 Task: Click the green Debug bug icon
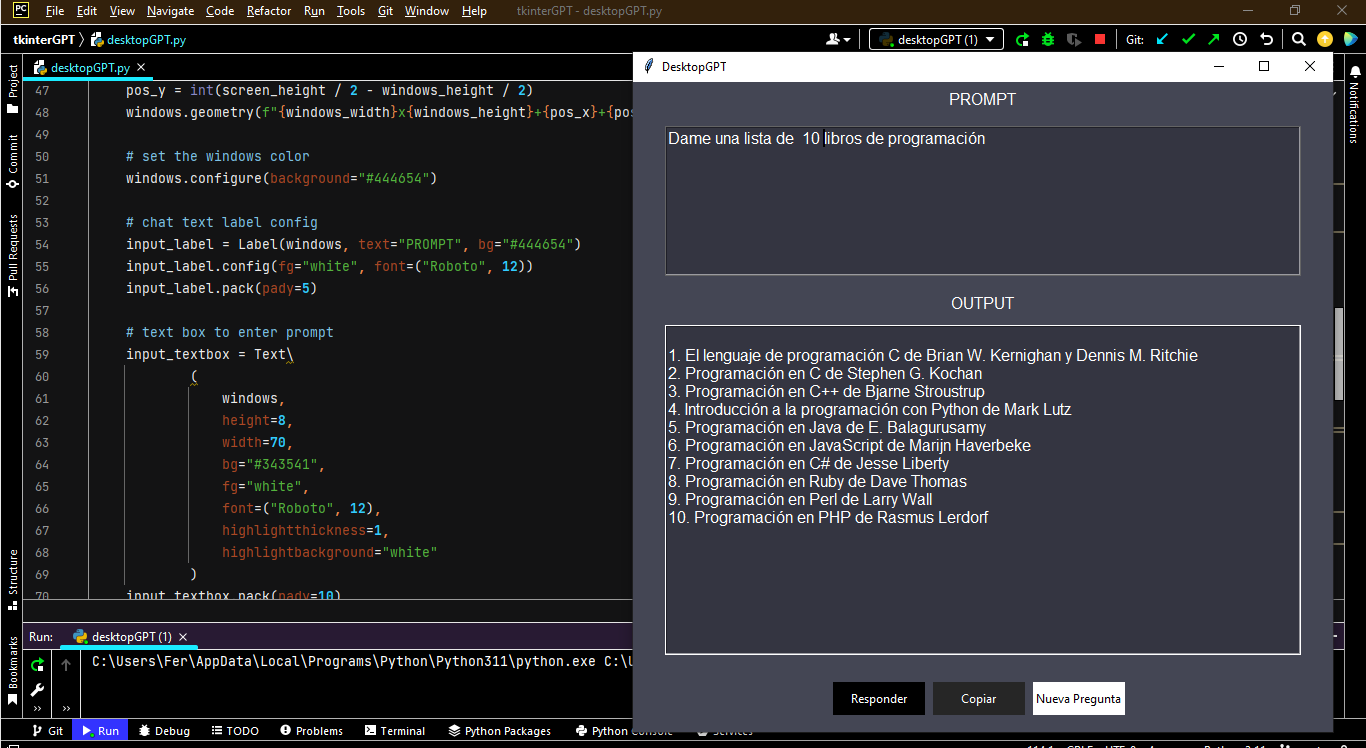1048,40
